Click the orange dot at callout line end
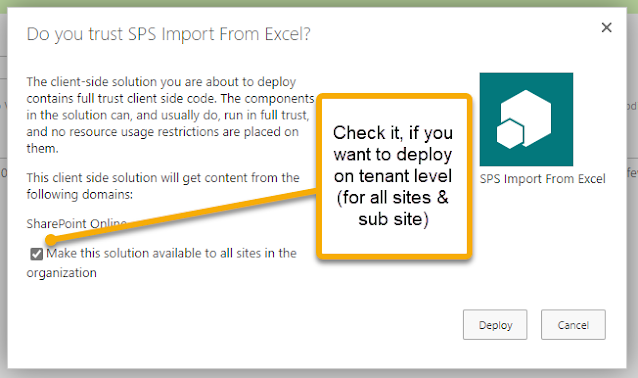The image size is (638, 378). (x=51, y=240)
